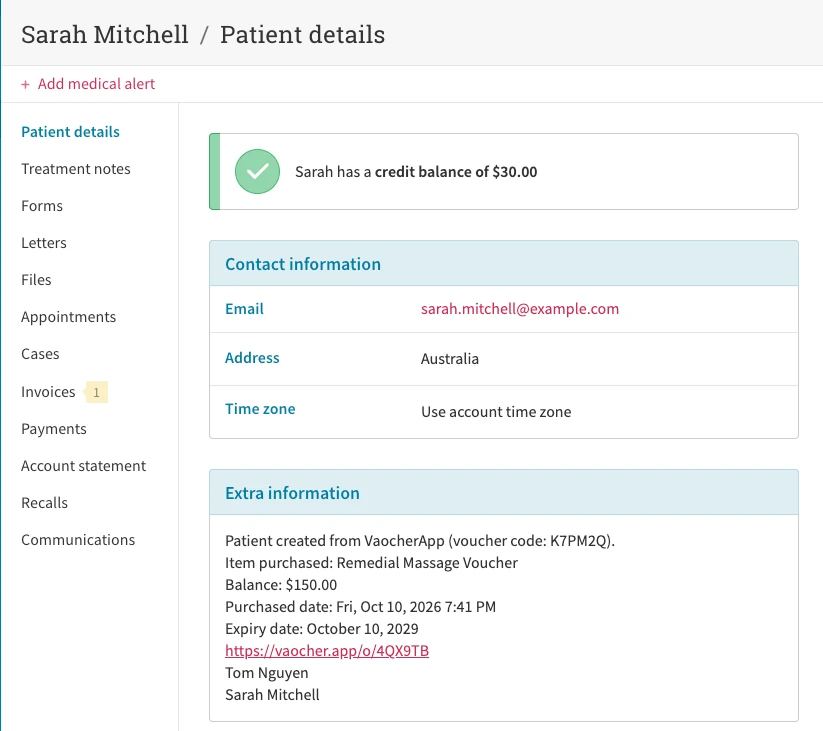
Task: Open Communications in the sidebar
Action: click(78, 540)
